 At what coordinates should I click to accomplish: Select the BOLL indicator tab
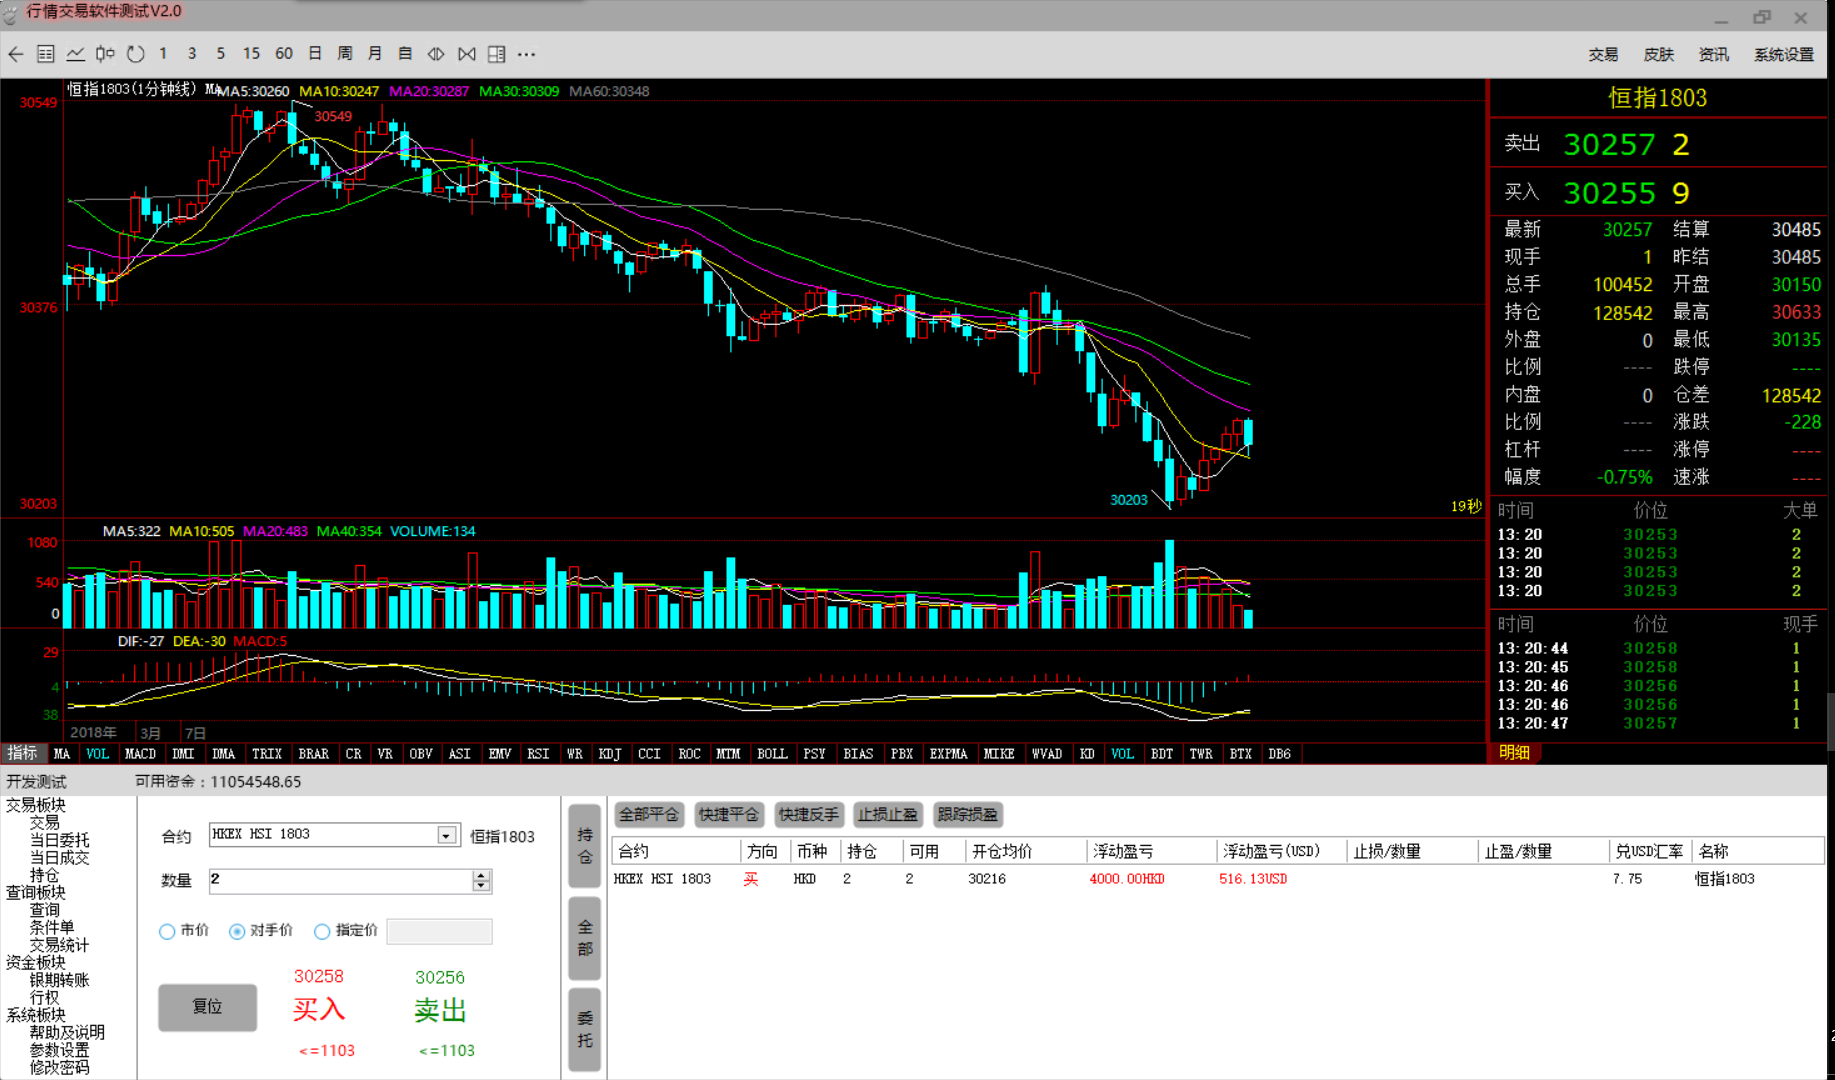tap(772, 754)
